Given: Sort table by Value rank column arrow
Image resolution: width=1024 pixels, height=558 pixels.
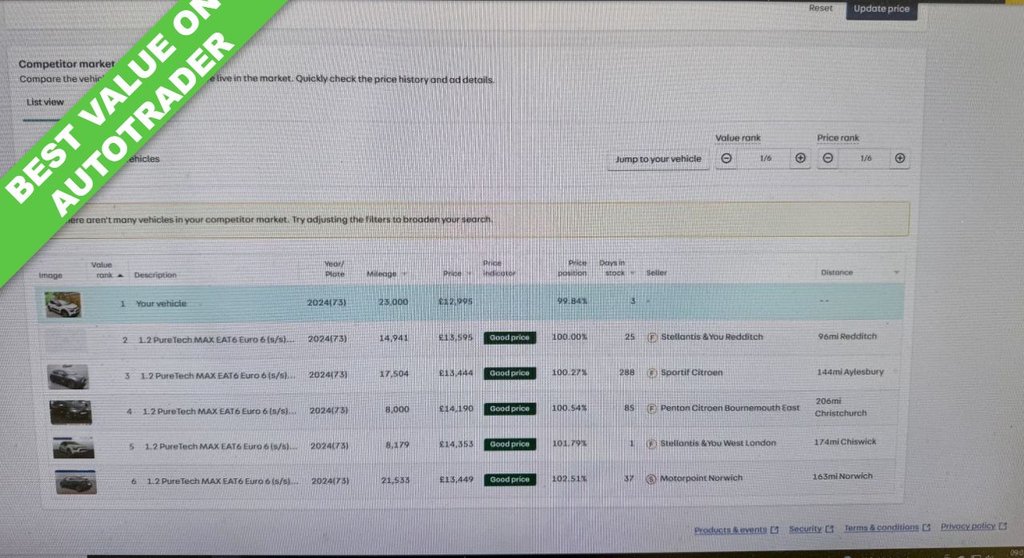Looking at the screenshot, I should (x=121, y=275).
